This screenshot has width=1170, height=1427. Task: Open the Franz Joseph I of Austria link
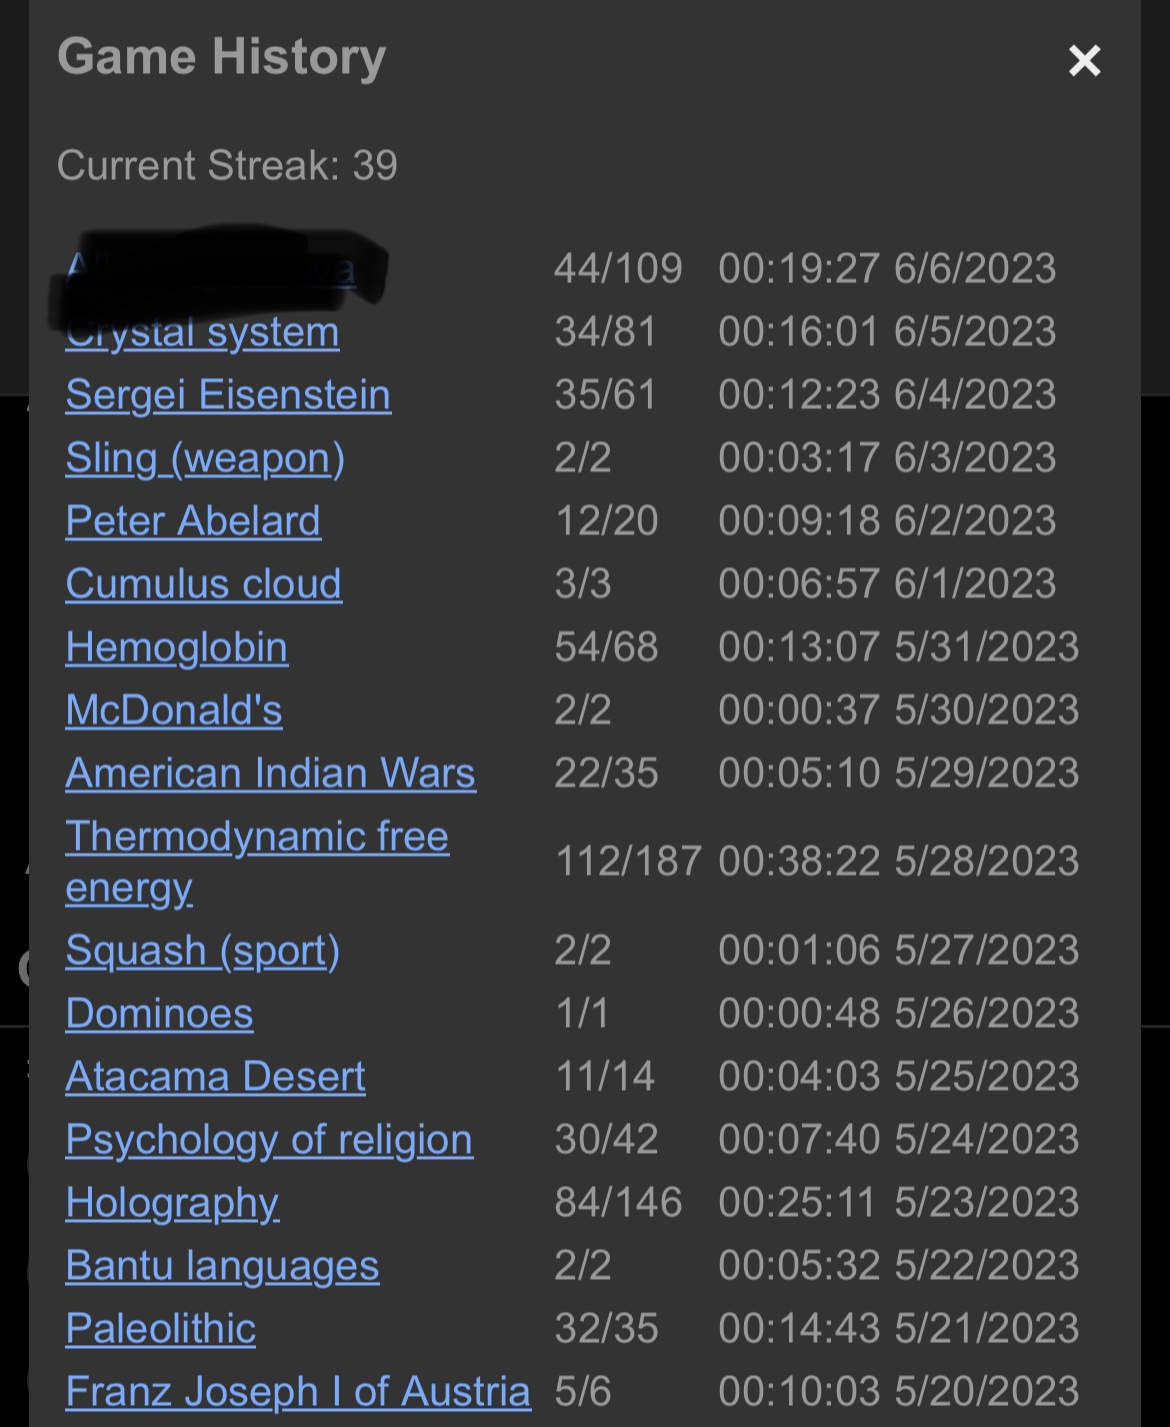coord(297,1392)
